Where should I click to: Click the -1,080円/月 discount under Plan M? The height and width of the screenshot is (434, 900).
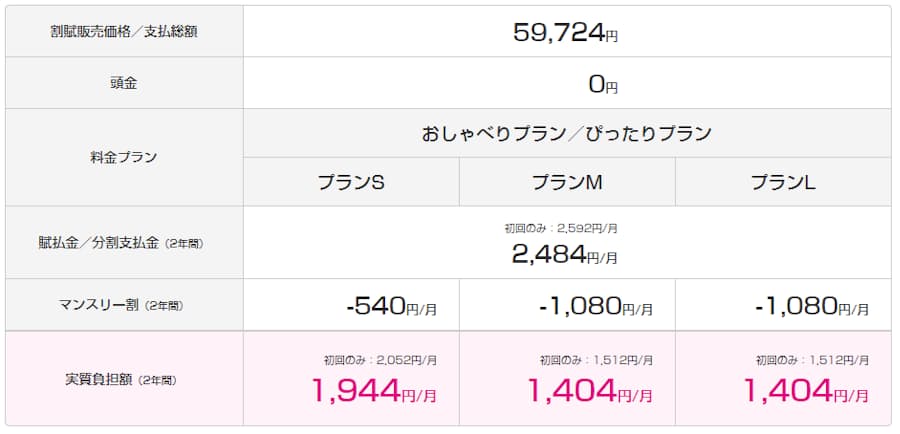coord(595,306)
